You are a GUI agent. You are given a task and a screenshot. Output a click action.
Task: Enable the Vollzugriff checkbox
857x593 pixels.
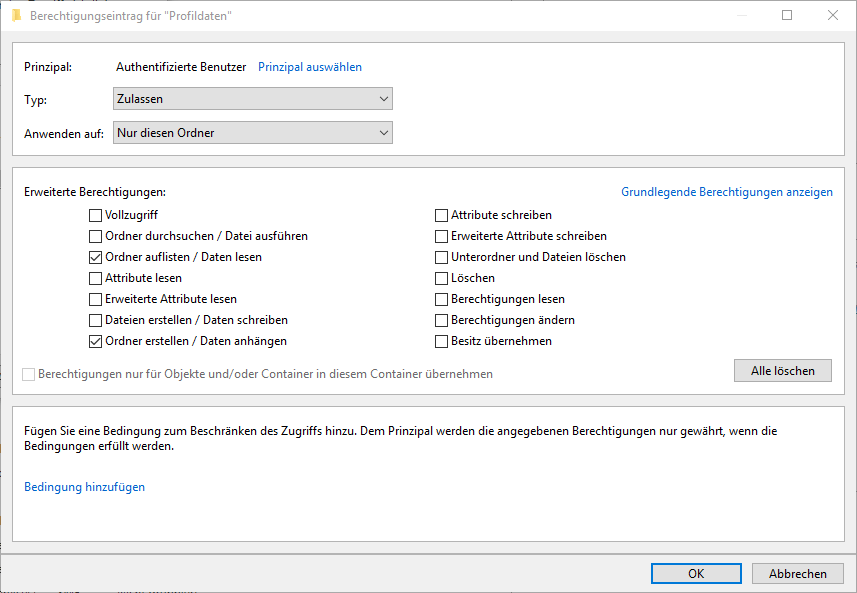point(96,215)
